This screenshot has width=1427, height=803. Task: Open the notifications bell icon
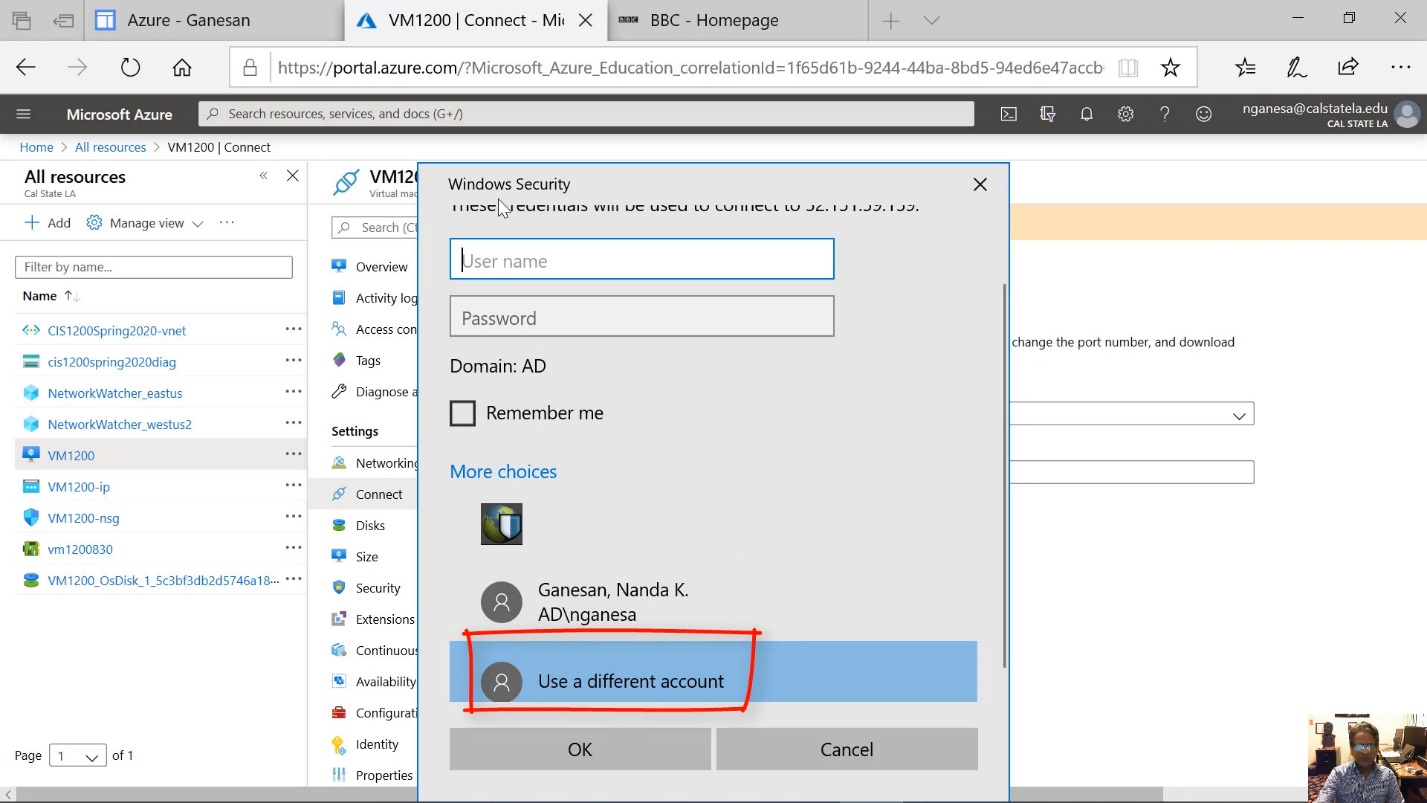tap(1086, 114)
